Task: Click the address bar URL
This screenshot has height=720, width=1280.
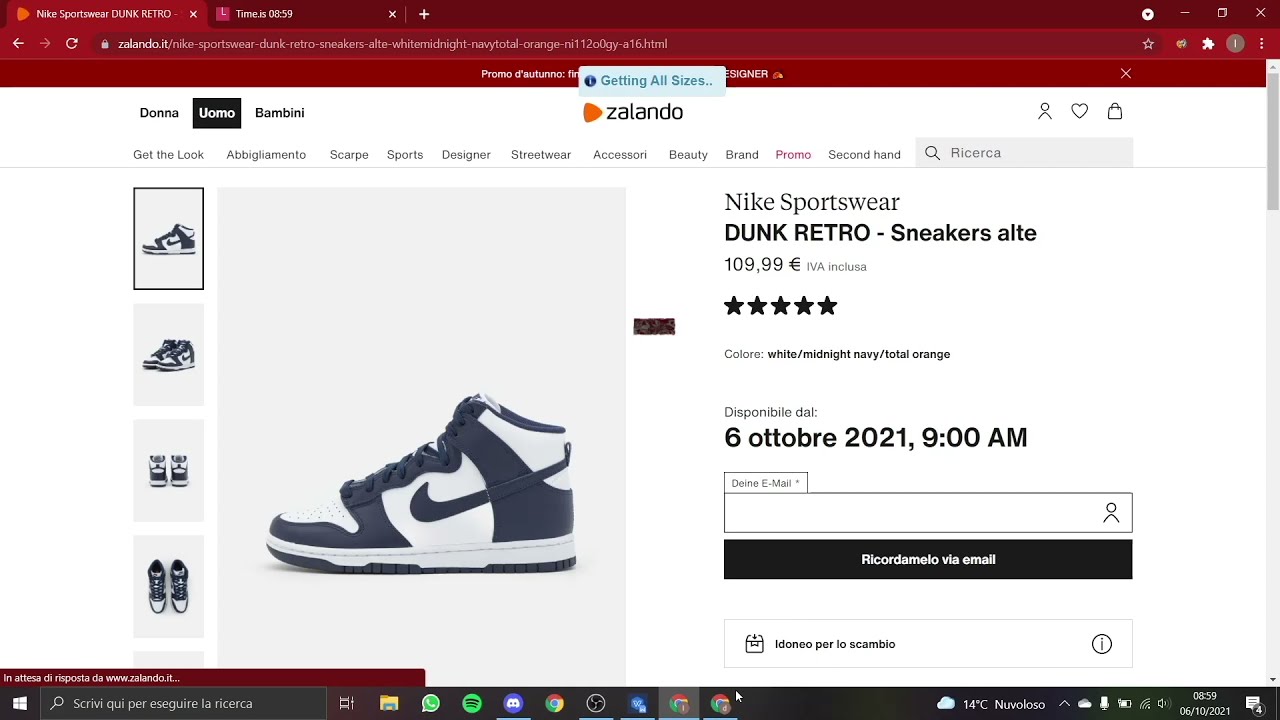Action: coord(392,44)
